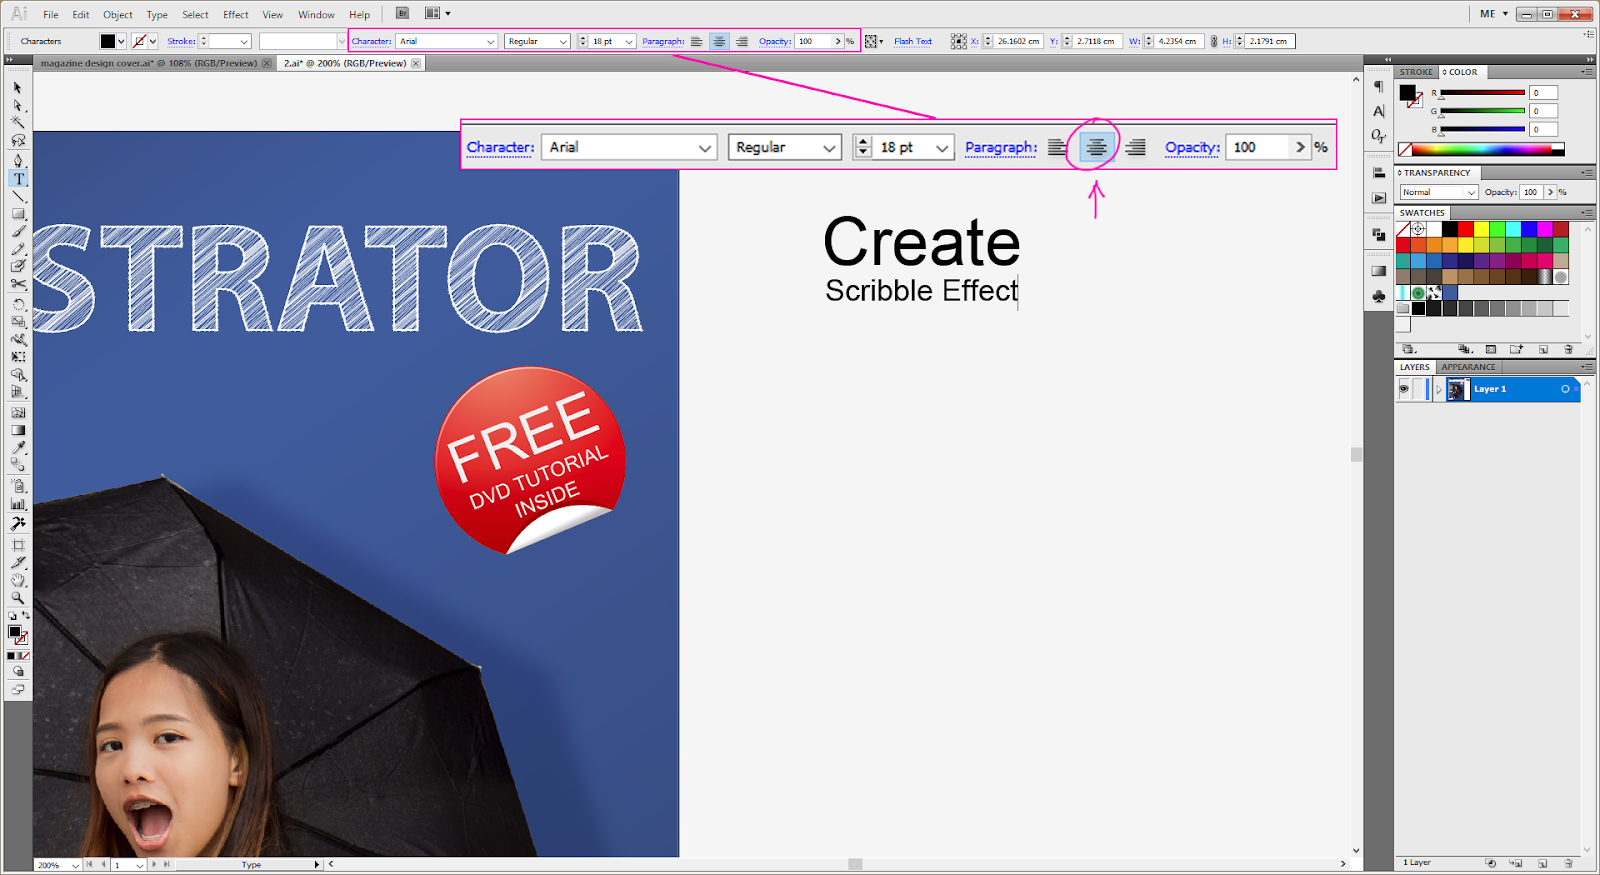Open the Pathfinder panel dock icon
The height and width of the screenshot is (875, 1600).
[1379, 234]
